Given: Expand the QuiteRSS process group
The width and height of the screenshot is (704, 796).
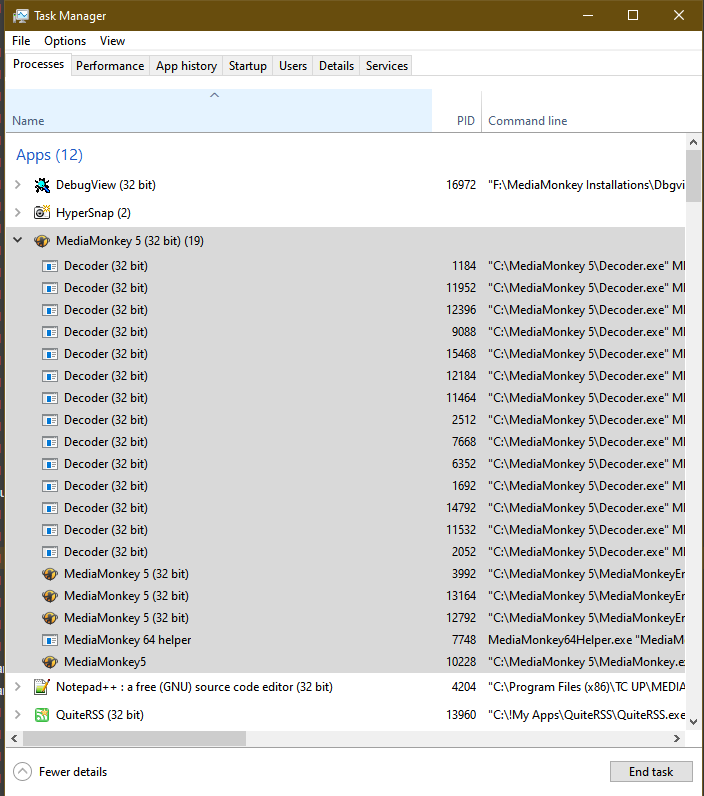Looking at the screenshot, I should pyautogui.click(x=18, y=715).
